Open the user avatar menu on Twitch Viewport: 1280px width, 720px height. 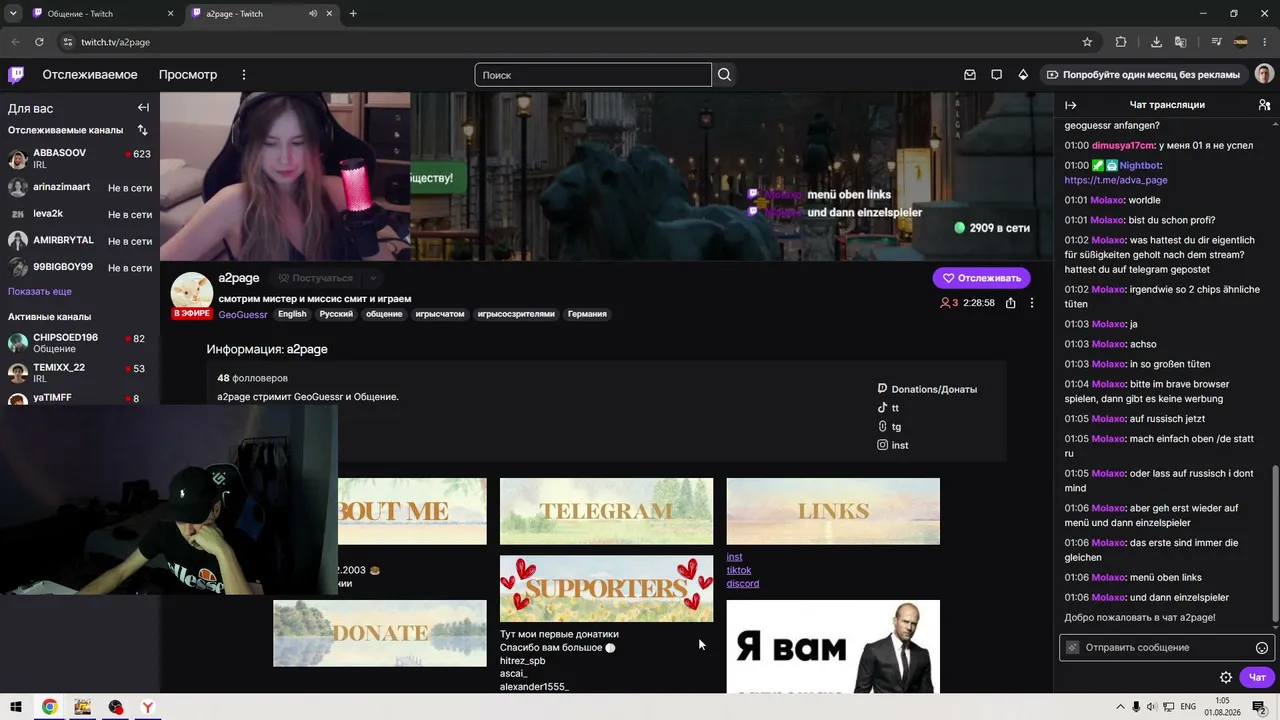[x=1264, y=75]
